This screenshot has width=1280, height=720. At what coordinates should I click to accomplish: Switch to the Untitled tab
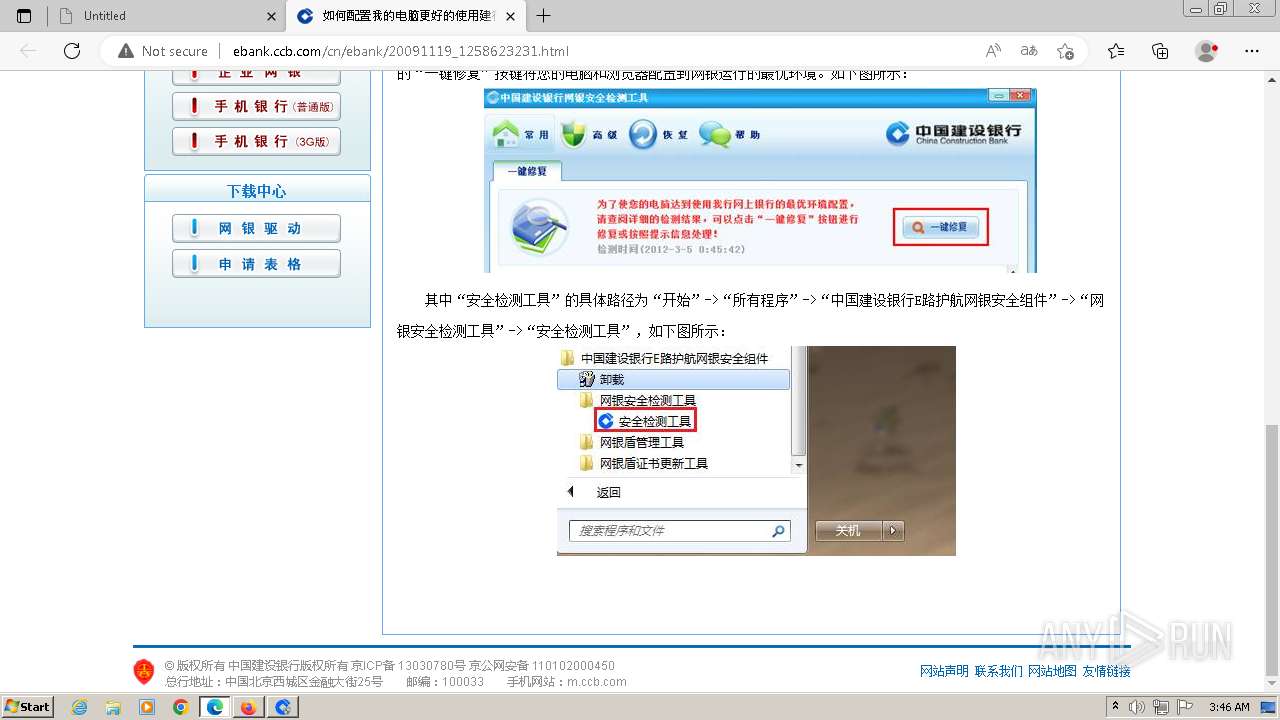[x=165, y=16]
